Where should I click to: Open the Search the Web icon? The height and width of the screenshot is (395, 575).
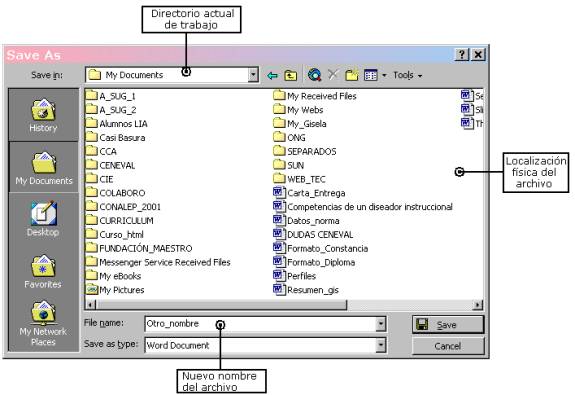pyautogui.click(x=314, y=75)
